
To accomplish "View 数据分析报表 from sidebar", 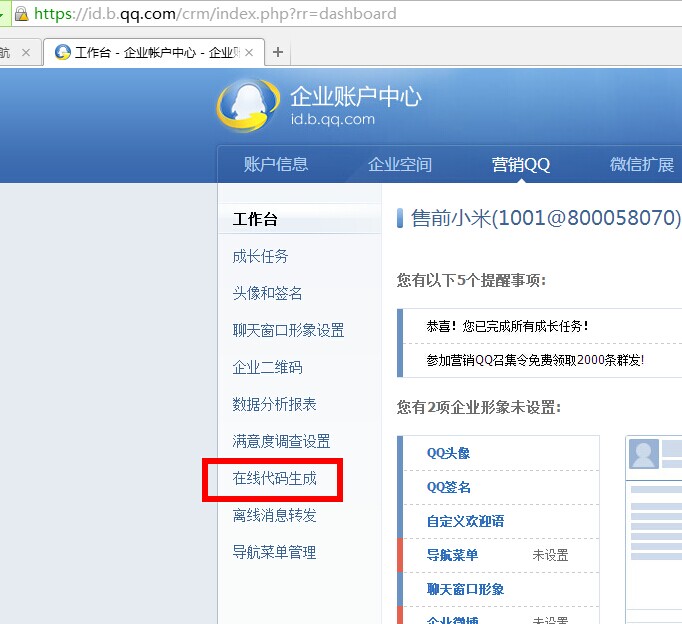I will (275, 404).
